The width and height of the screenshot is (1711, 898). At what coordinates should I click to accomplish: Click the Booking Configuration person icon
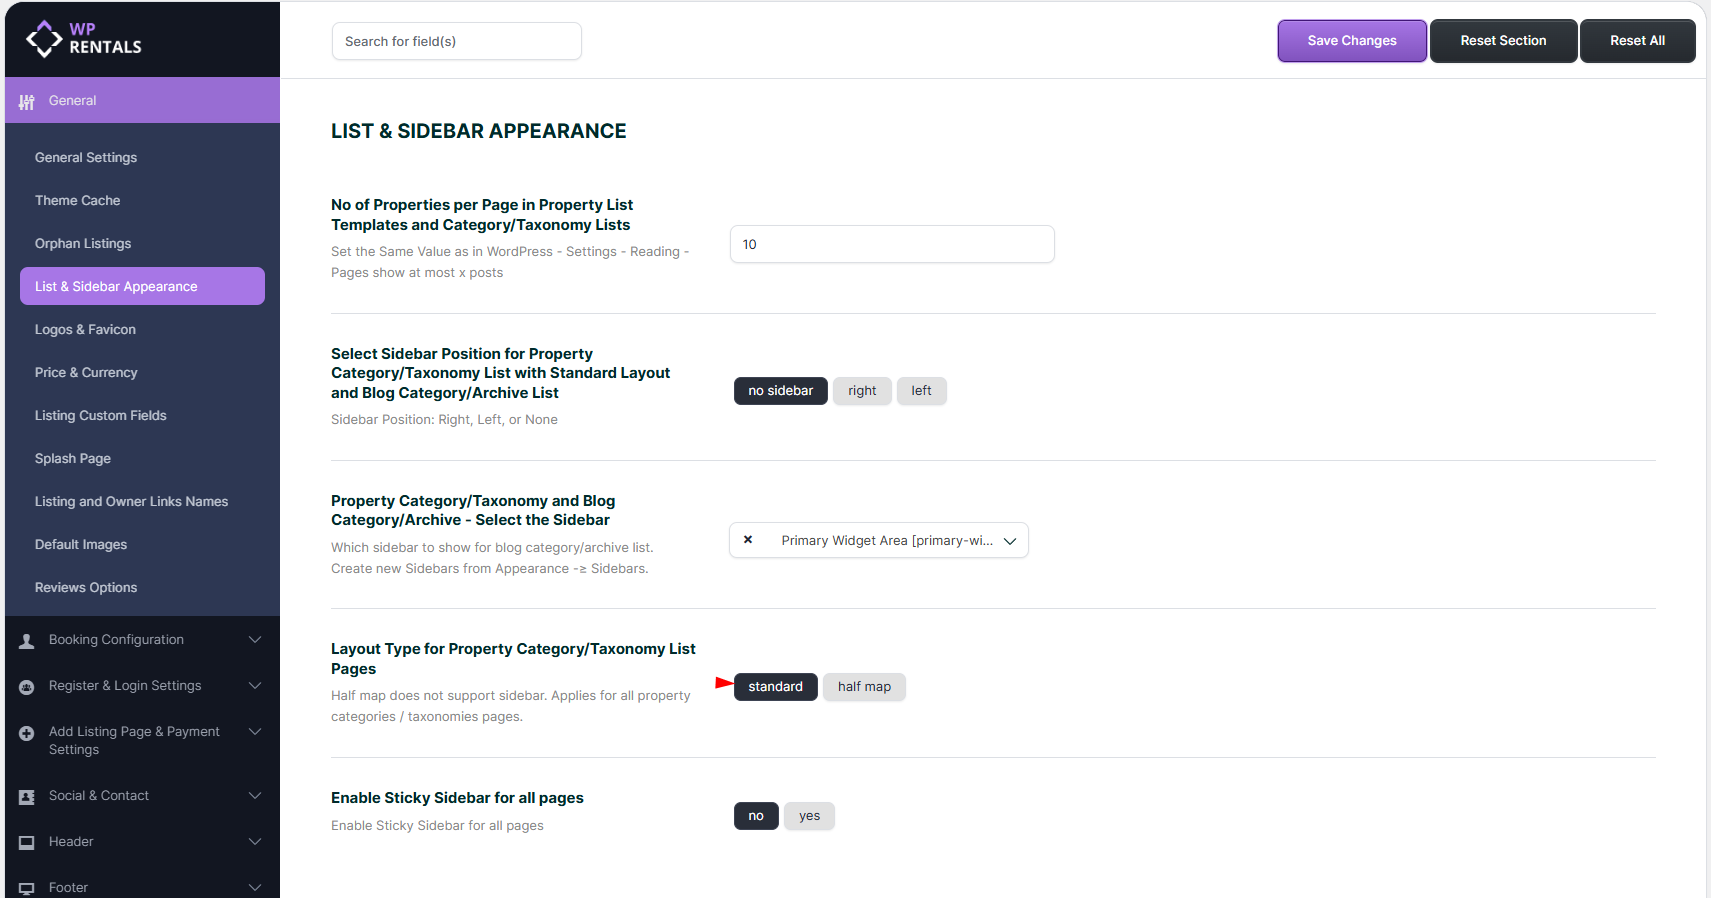(27, 641)
